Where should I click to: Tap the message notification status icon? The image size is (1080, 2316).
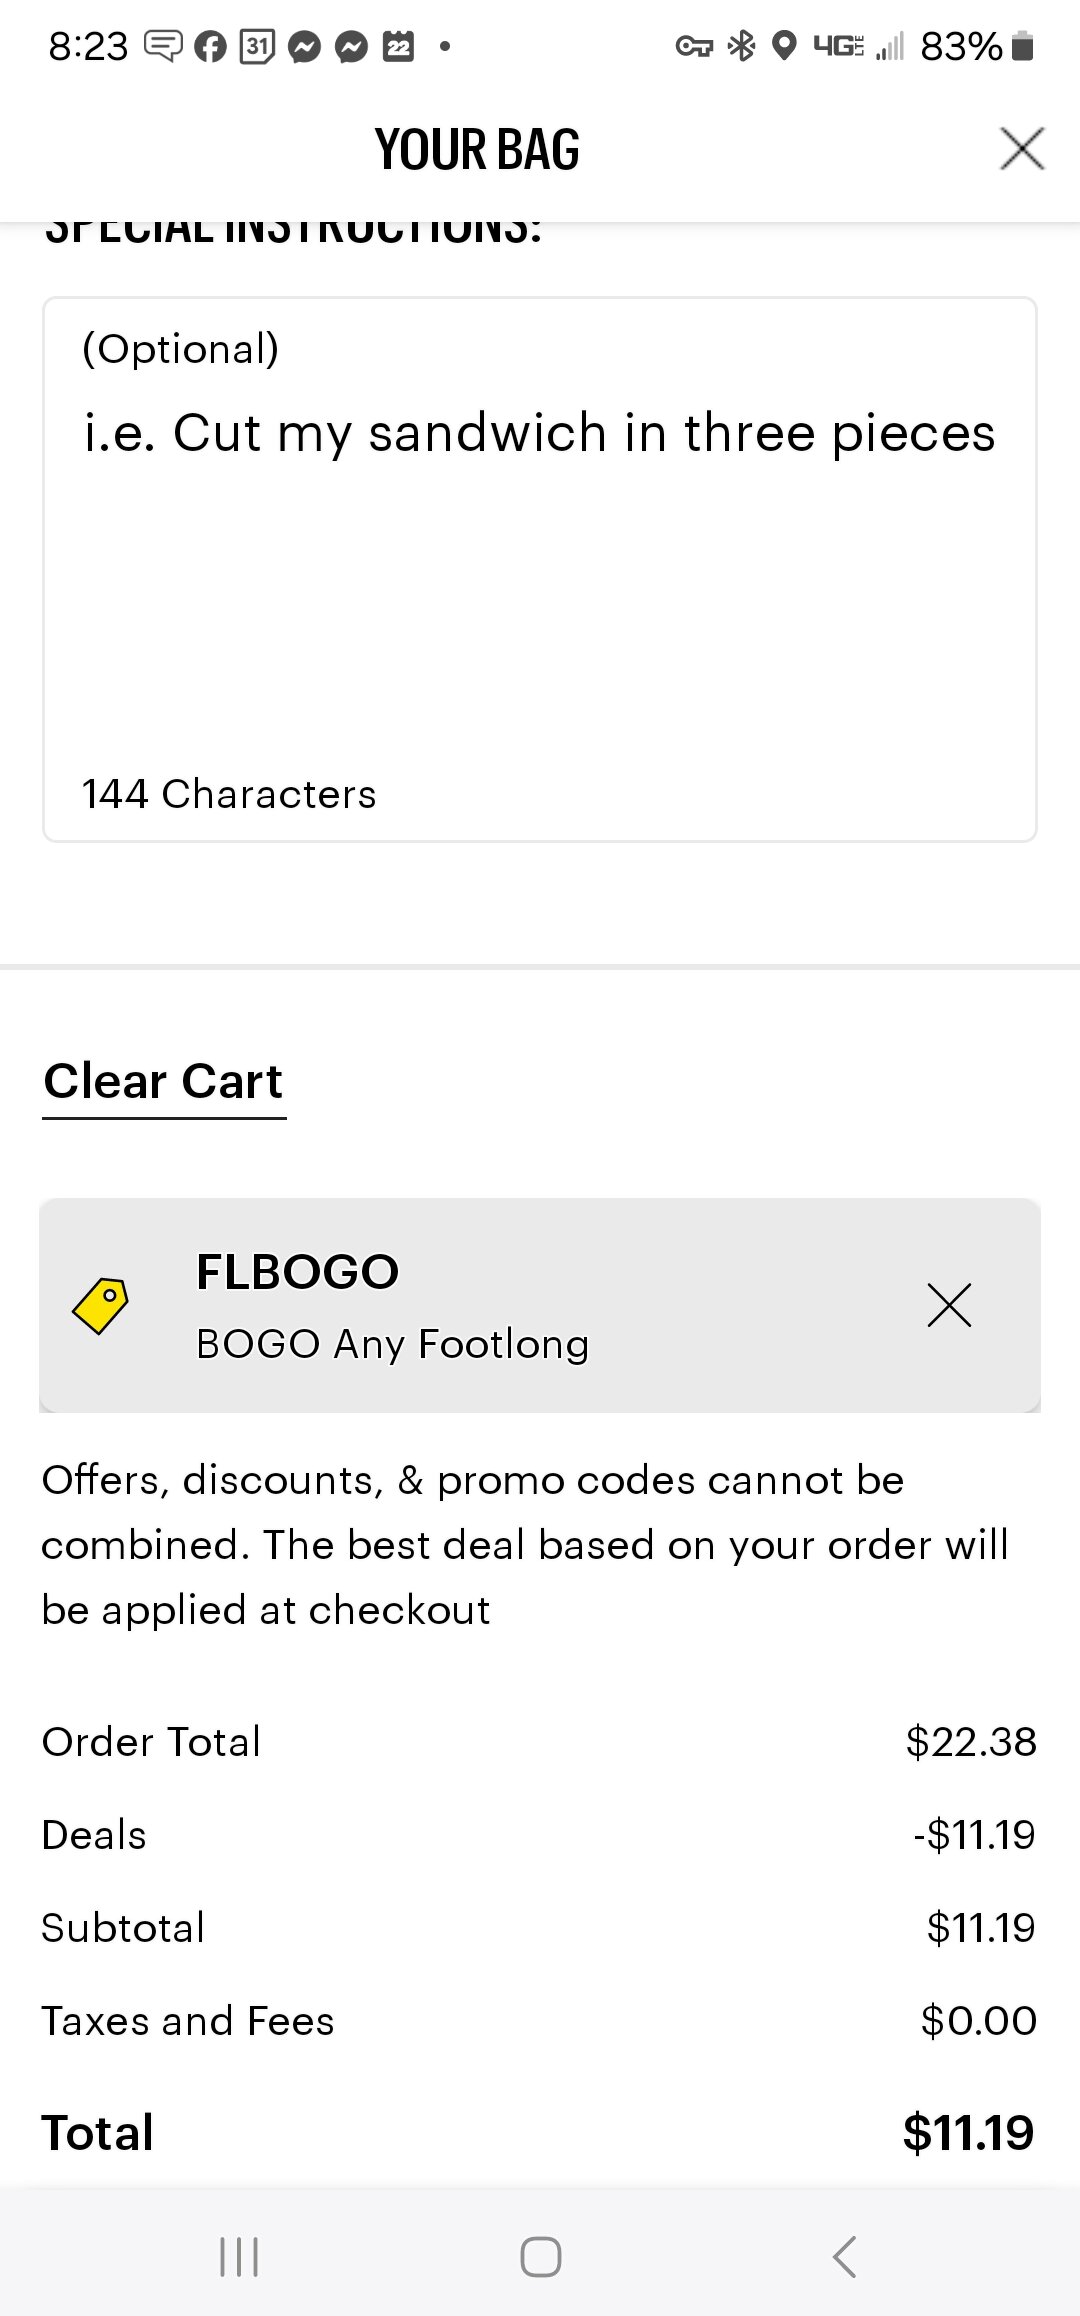point(164,45)
